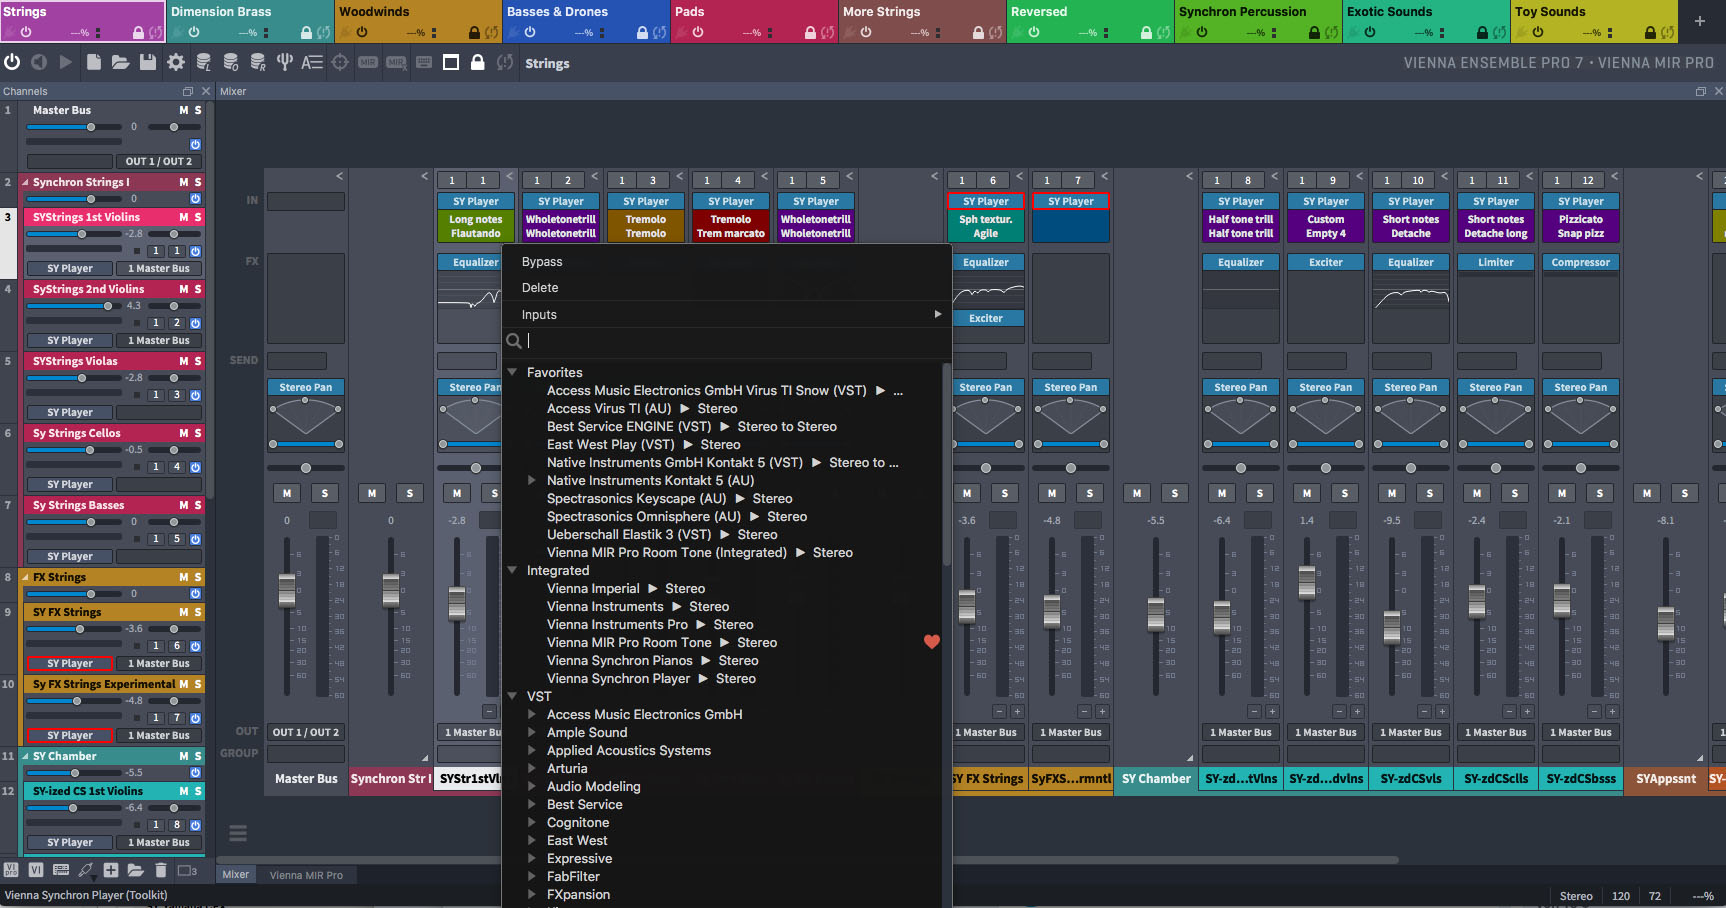This screenshot has width=1726, height=908.
Task: Add a new instance with the plus icon
Action: coord(1699,21)
